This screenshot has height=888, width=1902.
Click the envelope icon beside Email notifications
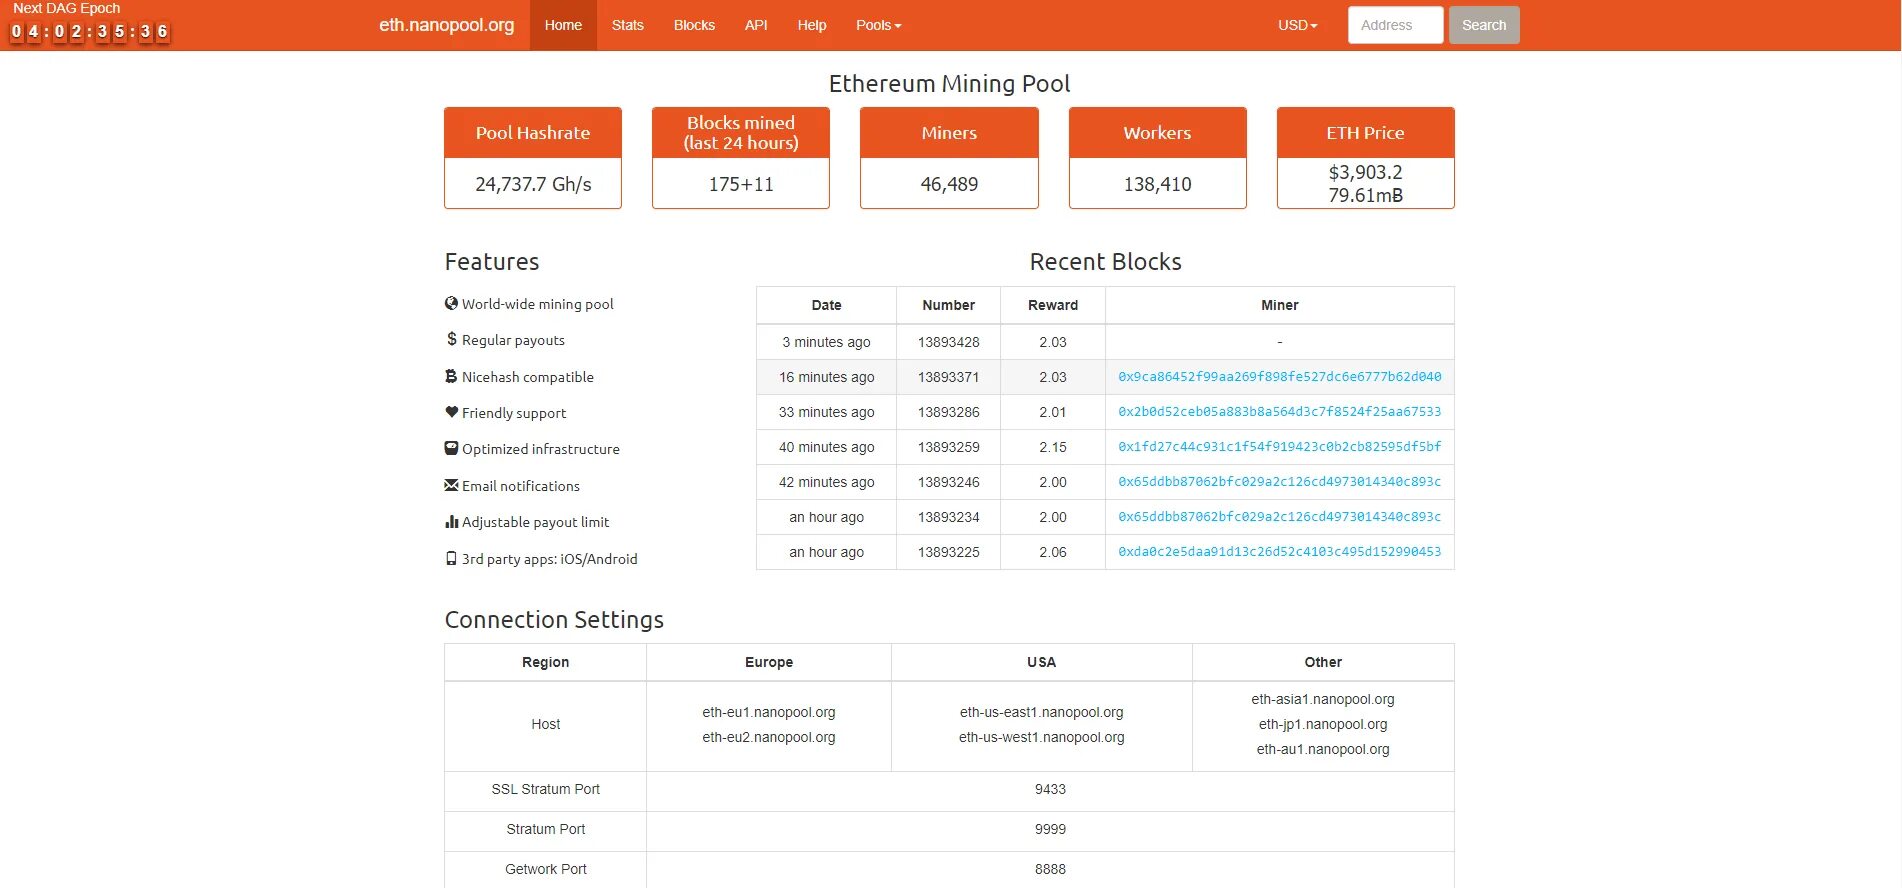click(451, 485)
